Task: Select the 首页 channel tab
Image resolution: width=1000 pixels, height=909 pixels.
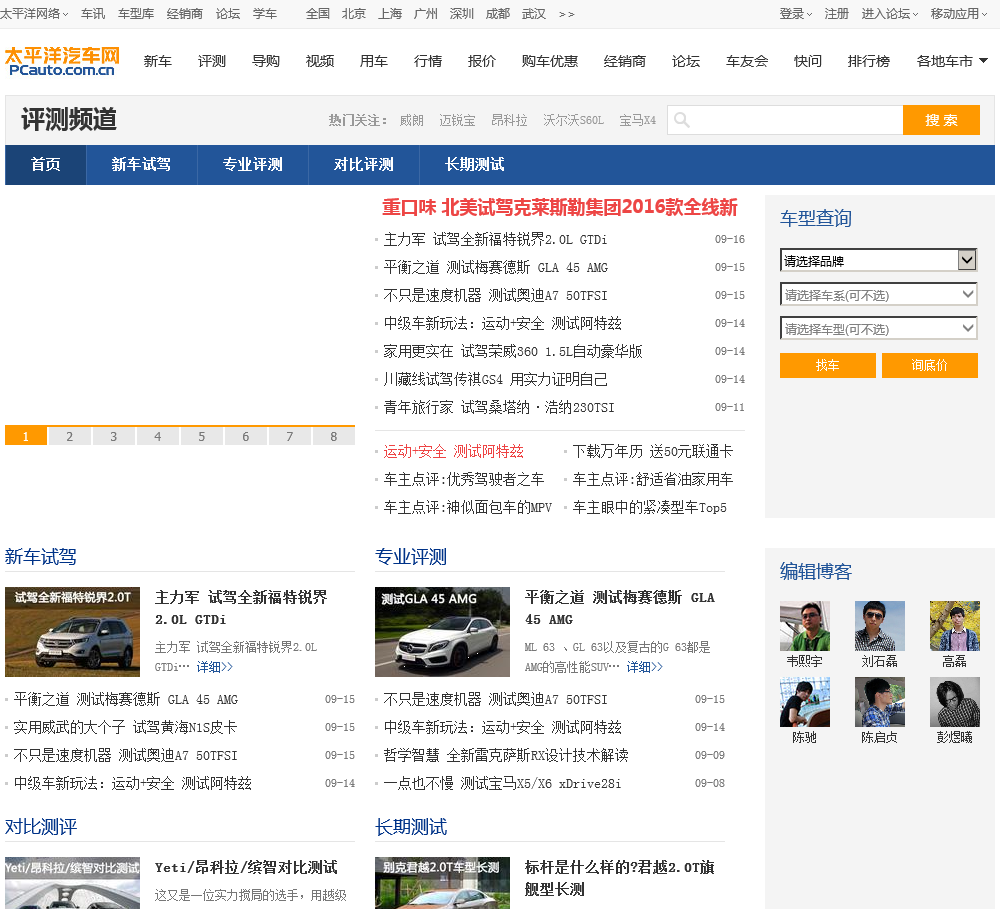Action: point(46,165)
